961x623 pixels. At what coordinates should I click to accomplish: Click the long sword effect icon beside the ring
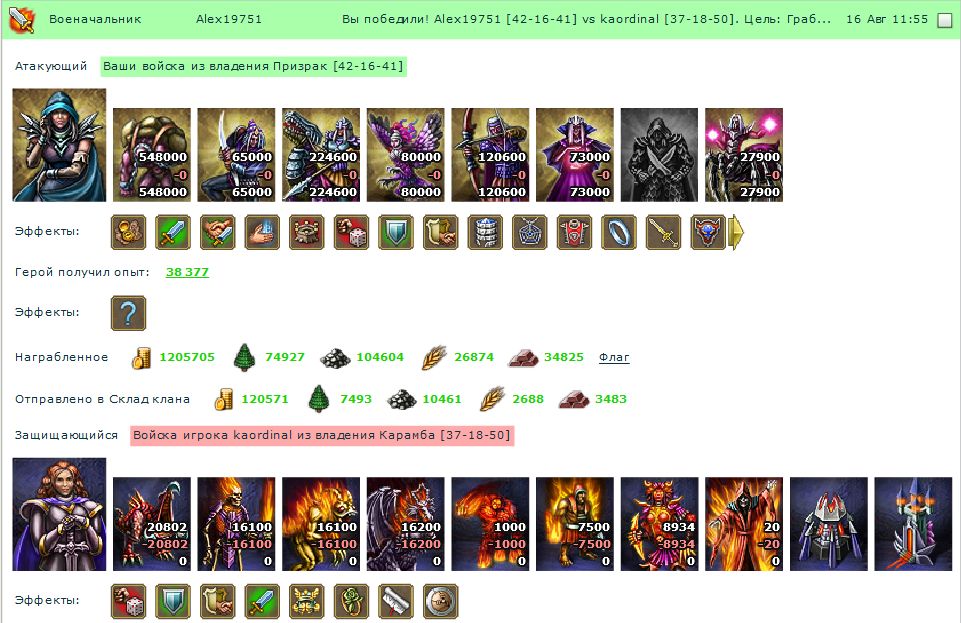click(x=663, y=232)
